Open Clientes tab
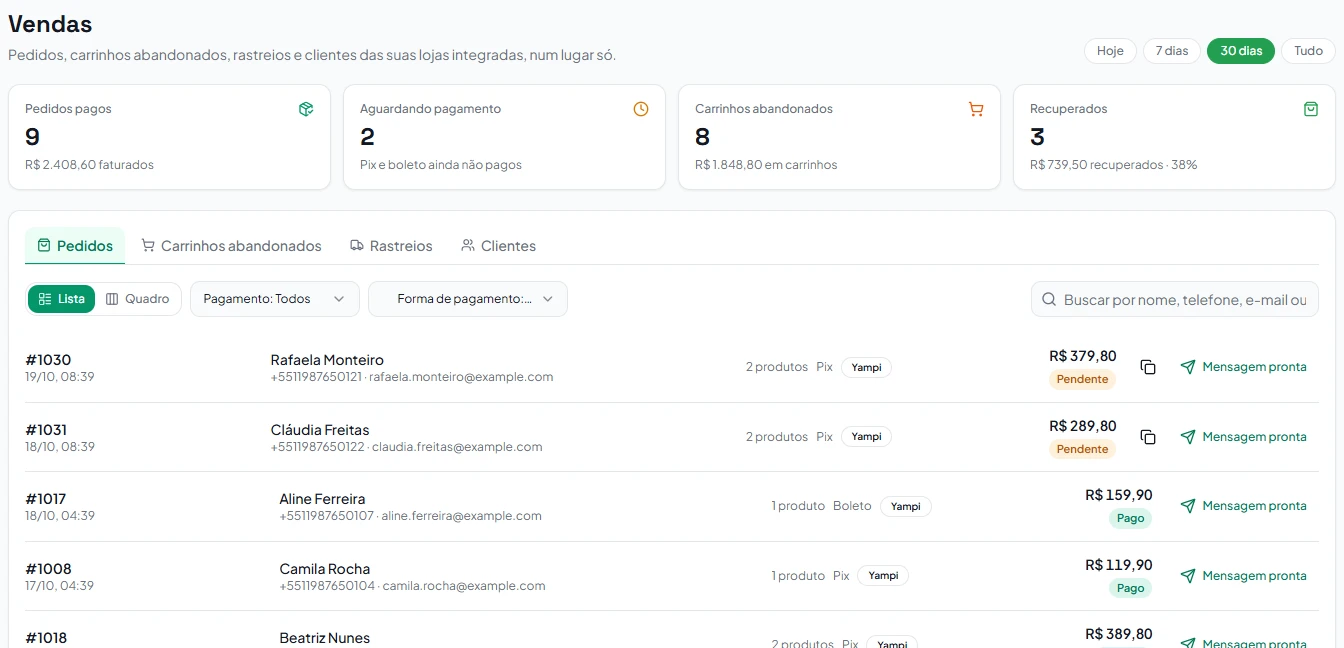The image size is (1344, 648). (x=498, y=245)
